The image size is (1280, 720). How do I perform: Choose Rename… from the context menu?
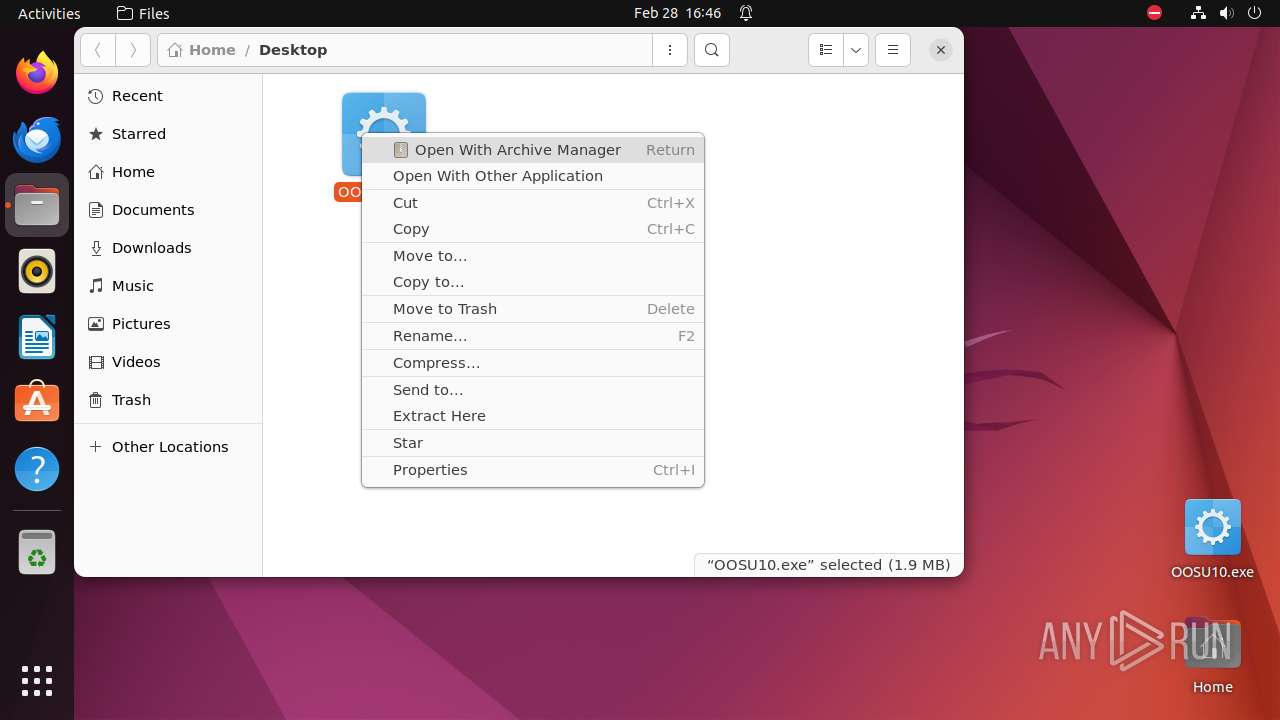point(533,336)
